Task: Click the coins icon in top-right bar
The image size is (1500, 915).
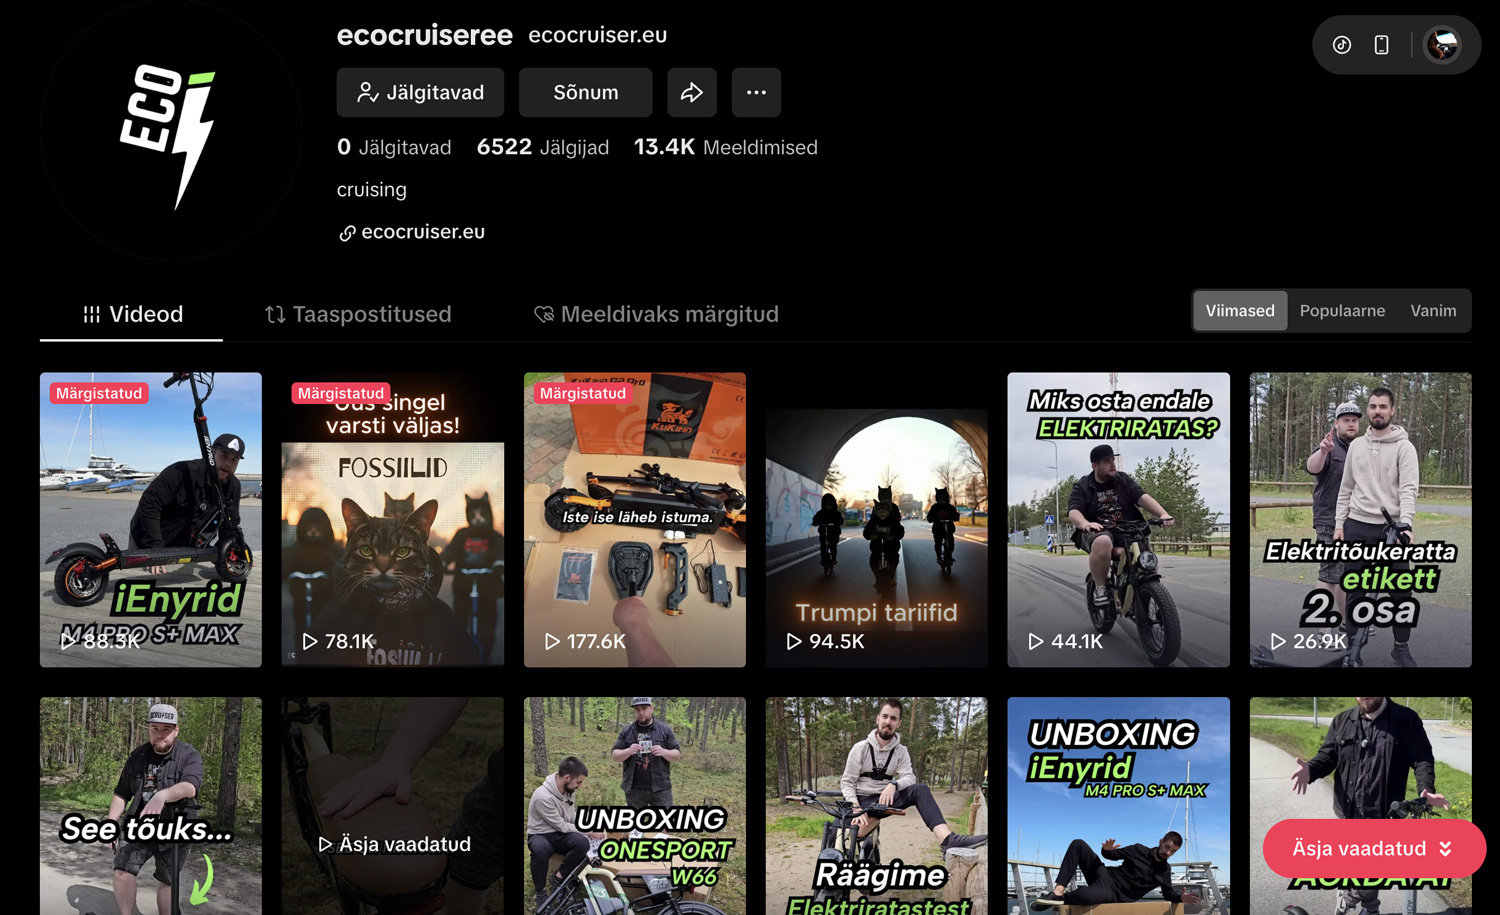Action: click(x=1342, y=45)
